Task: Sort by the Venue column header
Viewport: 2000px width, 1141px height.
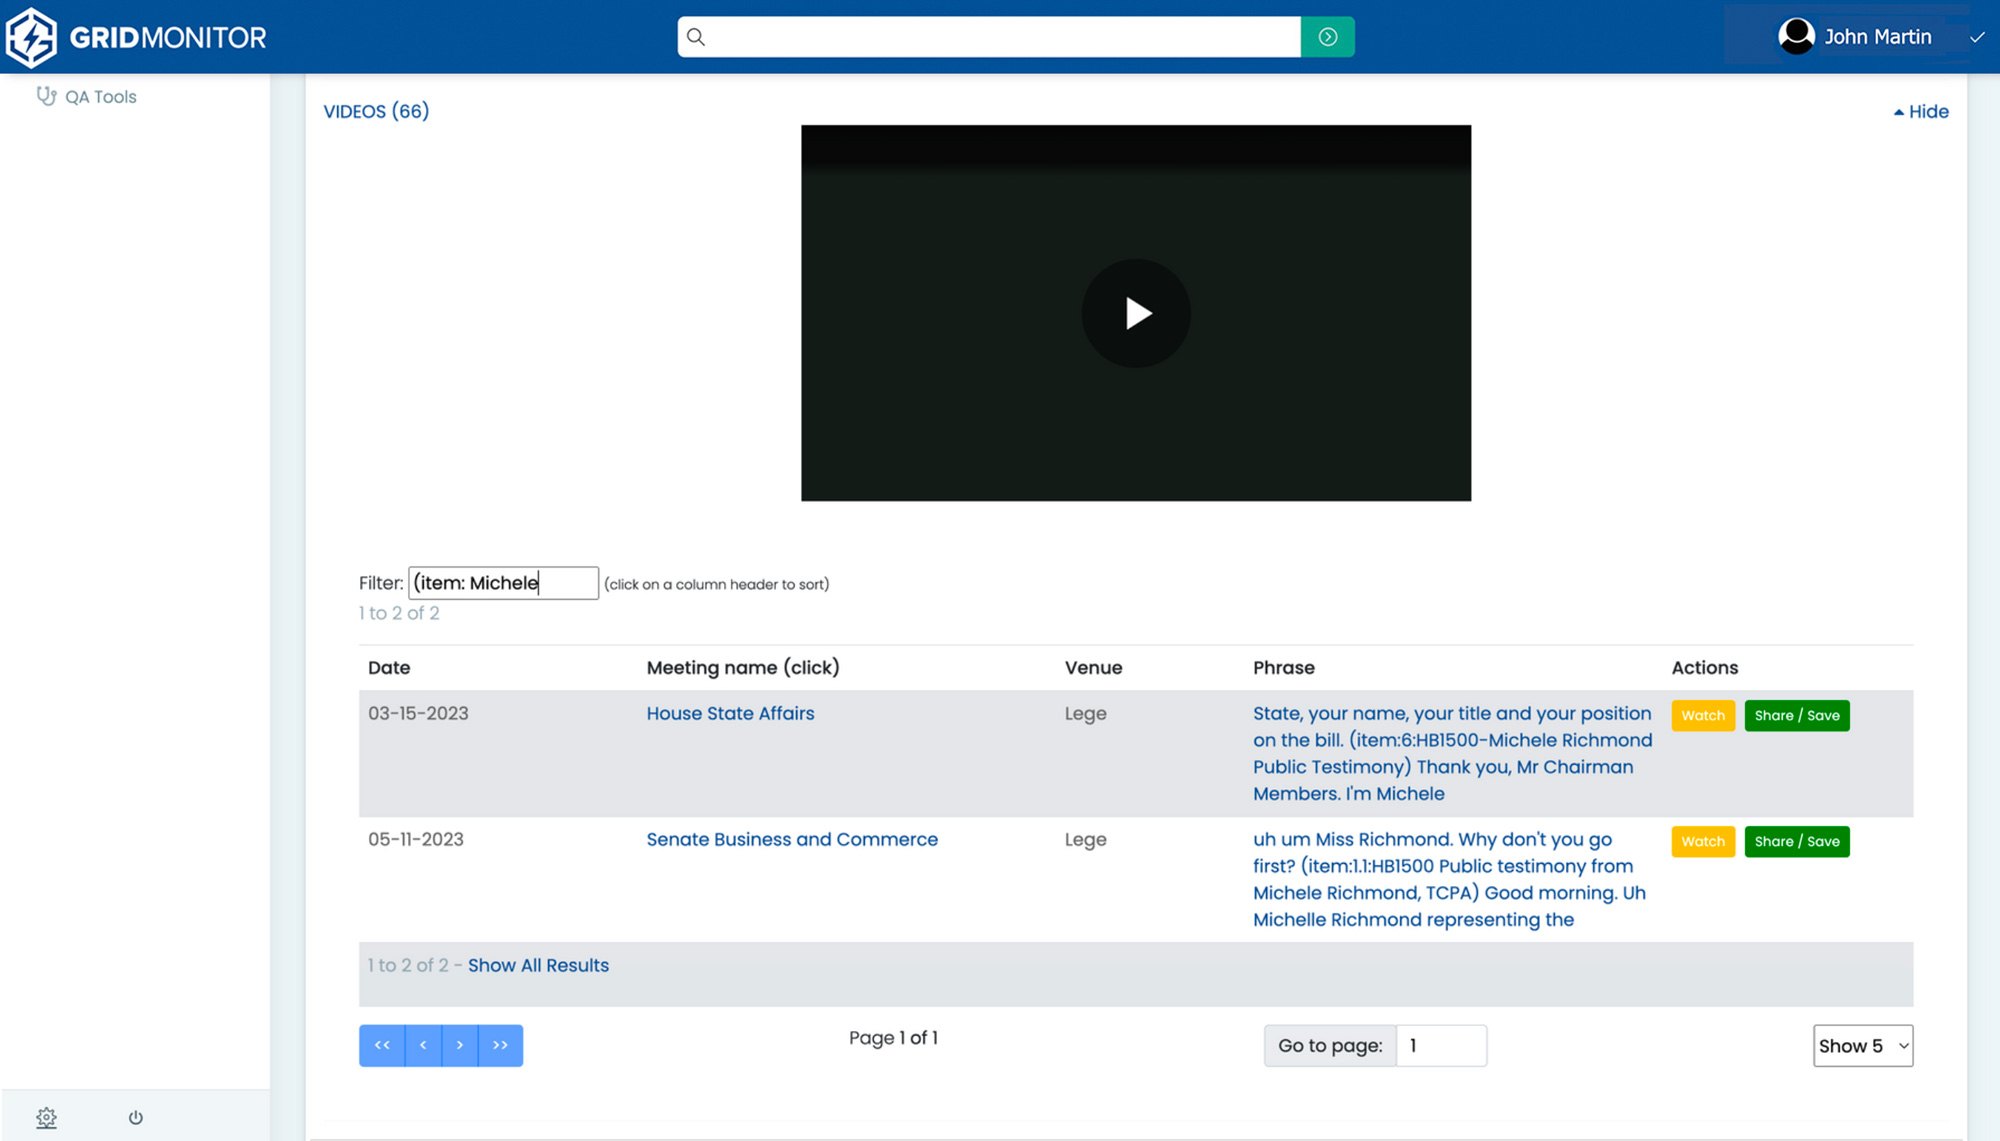Action: [1093, 668]
